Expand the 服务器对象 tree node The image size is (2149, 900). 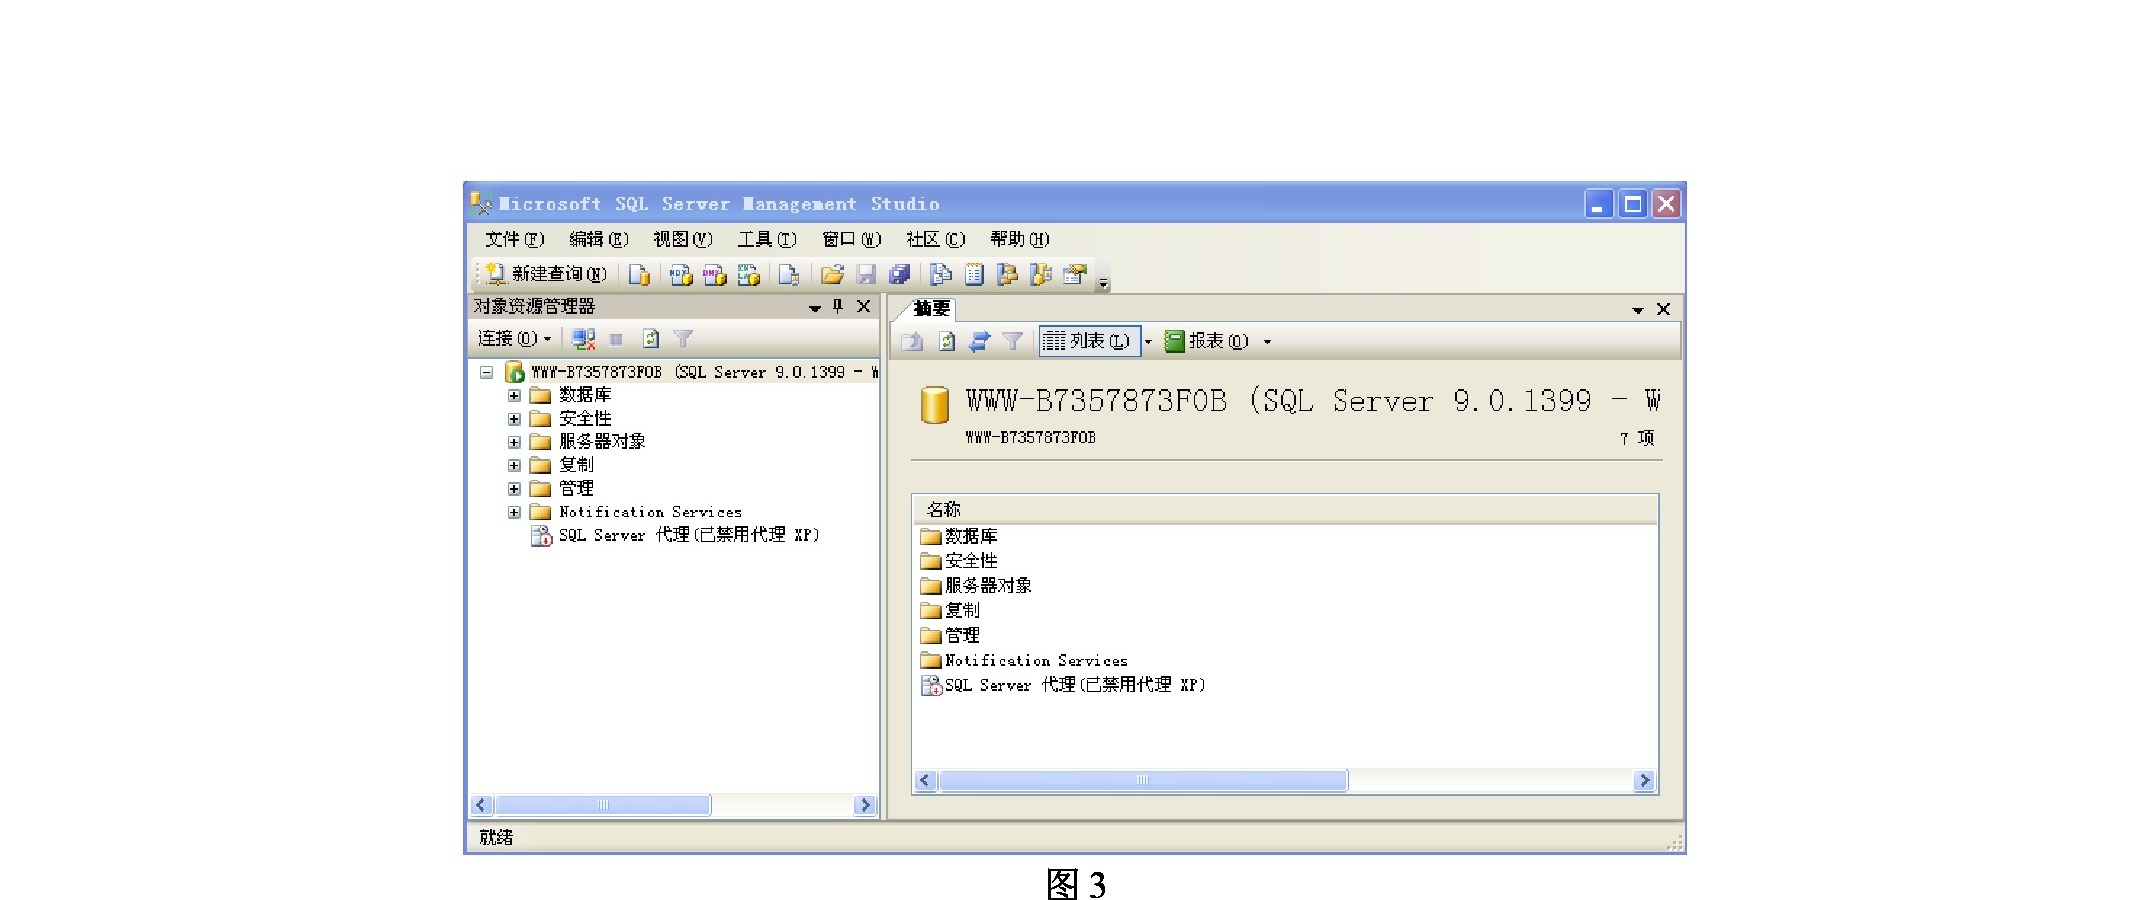click(x=514, y=442)
